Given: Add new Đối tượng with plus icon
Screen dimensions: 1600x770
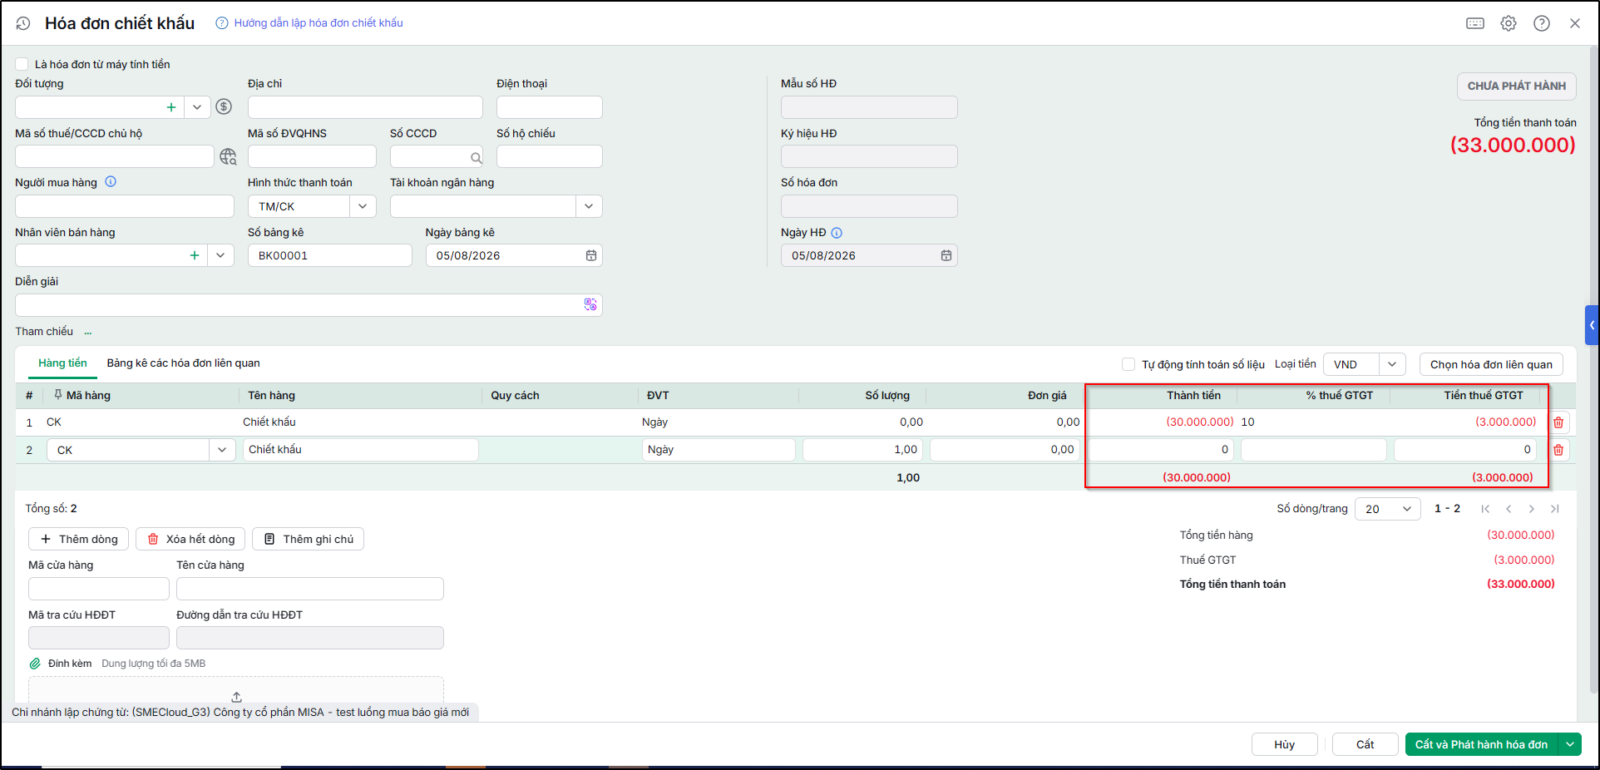Looking at the screenshot, I should [x=171, y=107].
